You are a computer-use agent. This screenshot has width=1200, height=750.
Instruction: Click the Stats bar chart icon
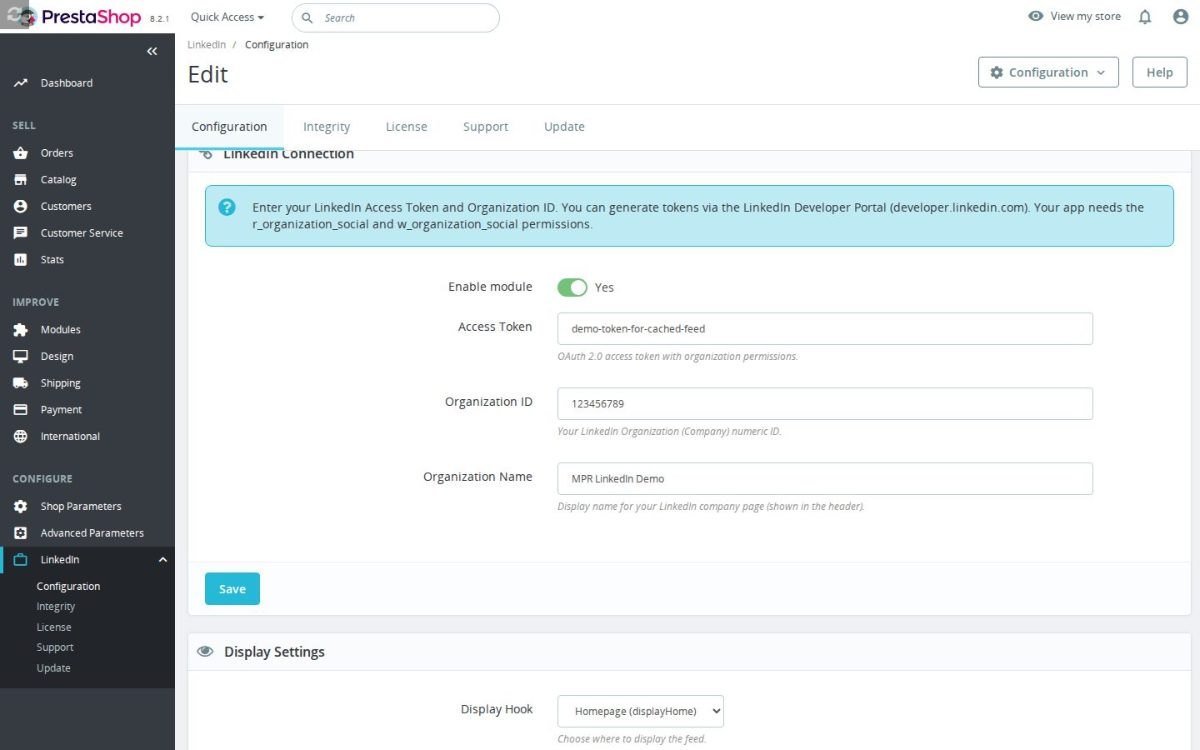20,260
